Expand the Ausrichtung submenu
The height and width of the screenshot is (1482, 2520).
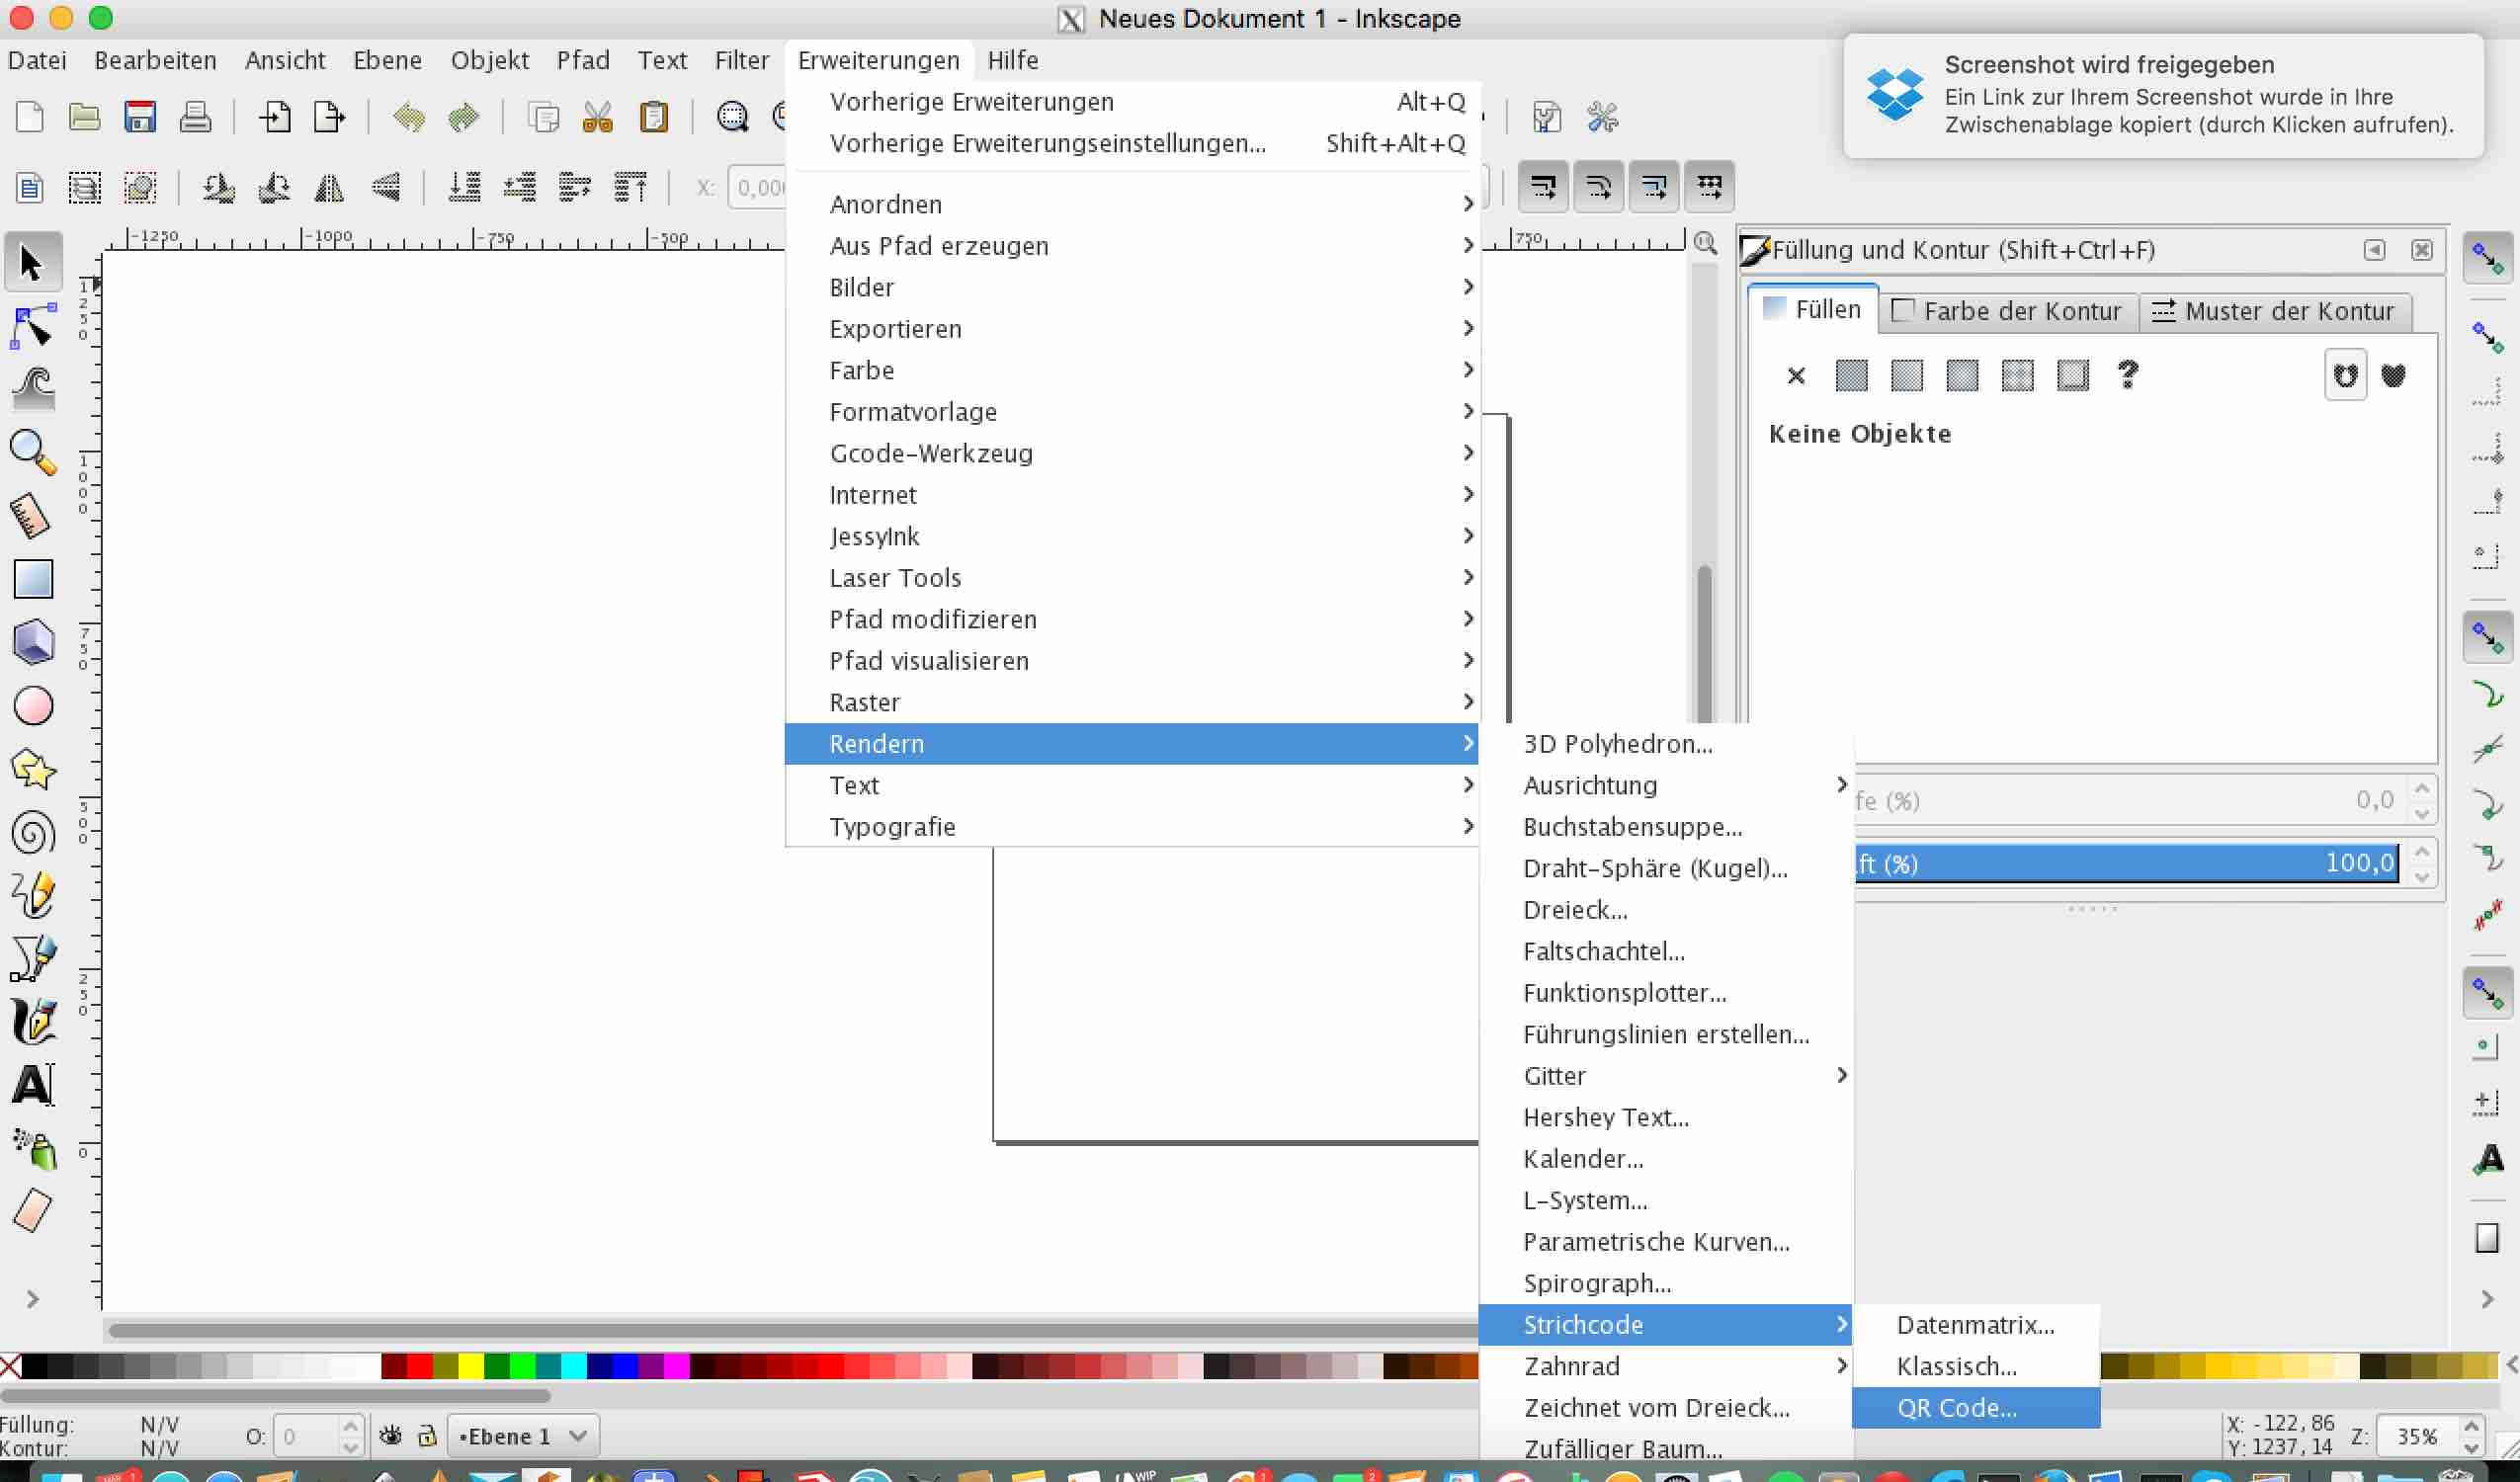point(1666,785)
